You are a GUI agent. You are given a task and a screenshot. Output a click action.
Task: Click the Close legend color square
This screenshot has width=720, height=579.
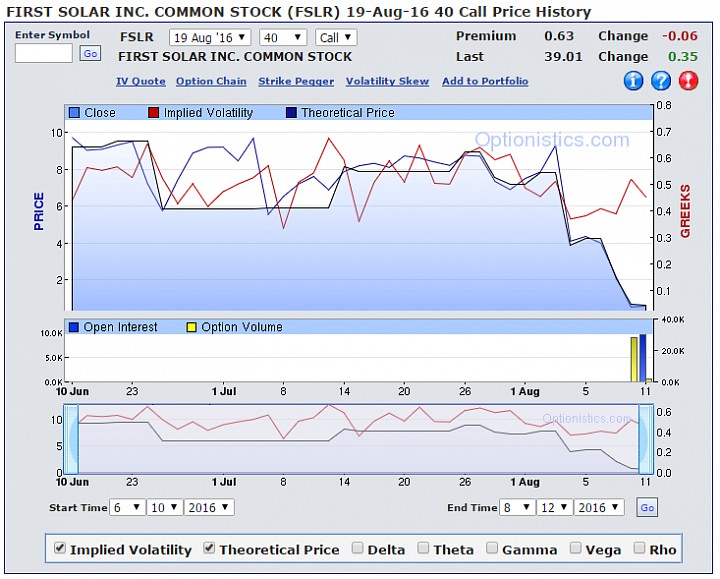pos(74,112)
